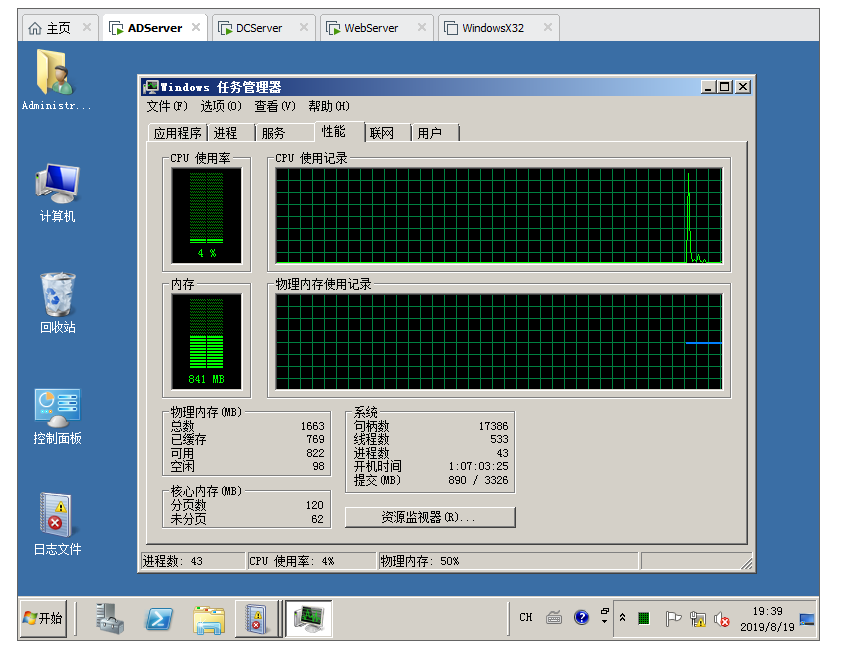Click the Action Center flag tray icon

pyautogui.click(x=673, y=619)
